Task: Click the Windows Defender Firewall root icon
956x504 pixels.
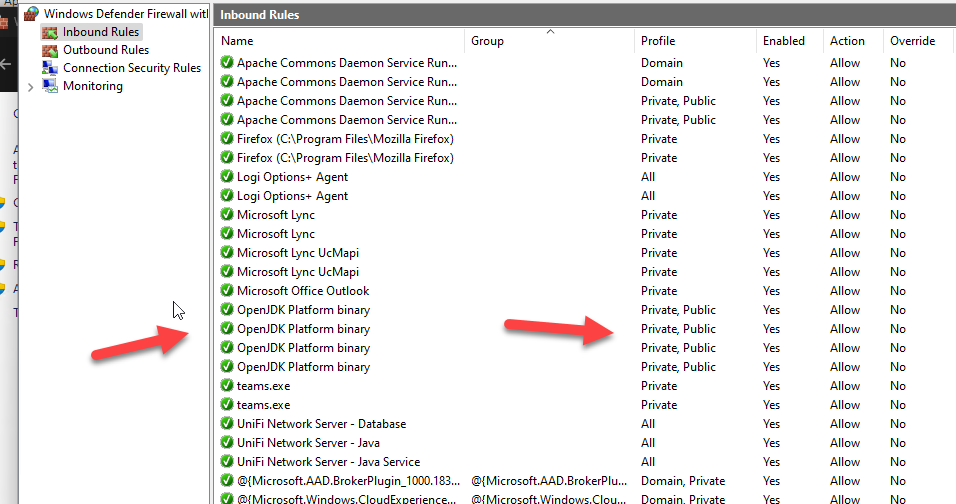Action: pos(31,14)
